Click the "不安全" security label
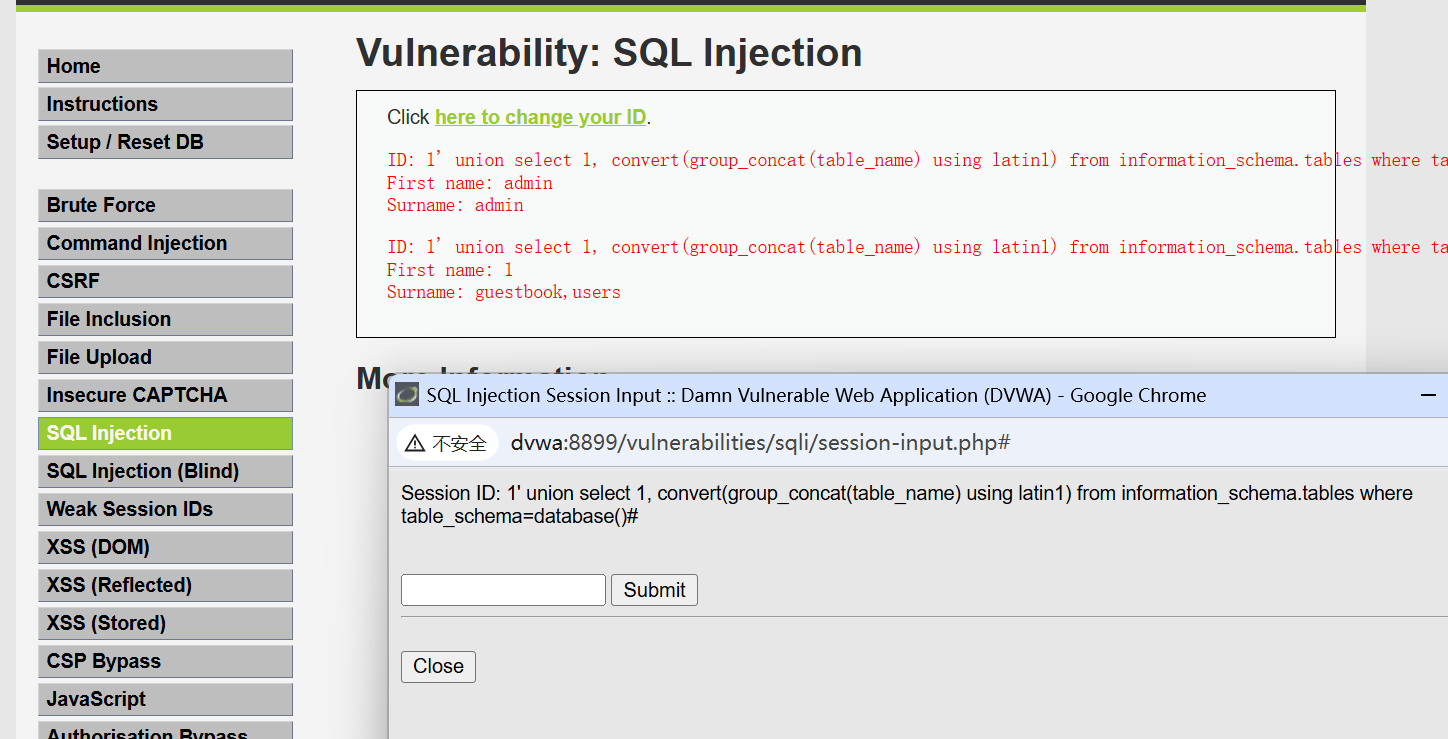This screenshot has width=1448, height=739. [459, 444]
